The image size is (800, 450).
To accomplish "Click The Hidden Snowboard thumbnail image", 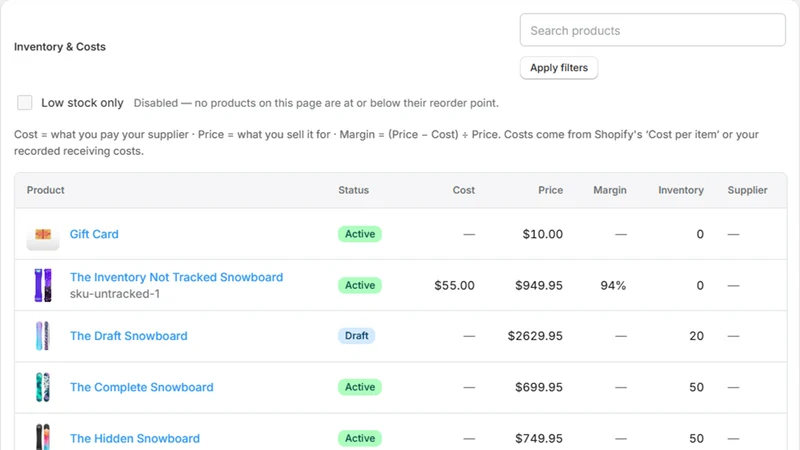I will [x=43, y=437].
